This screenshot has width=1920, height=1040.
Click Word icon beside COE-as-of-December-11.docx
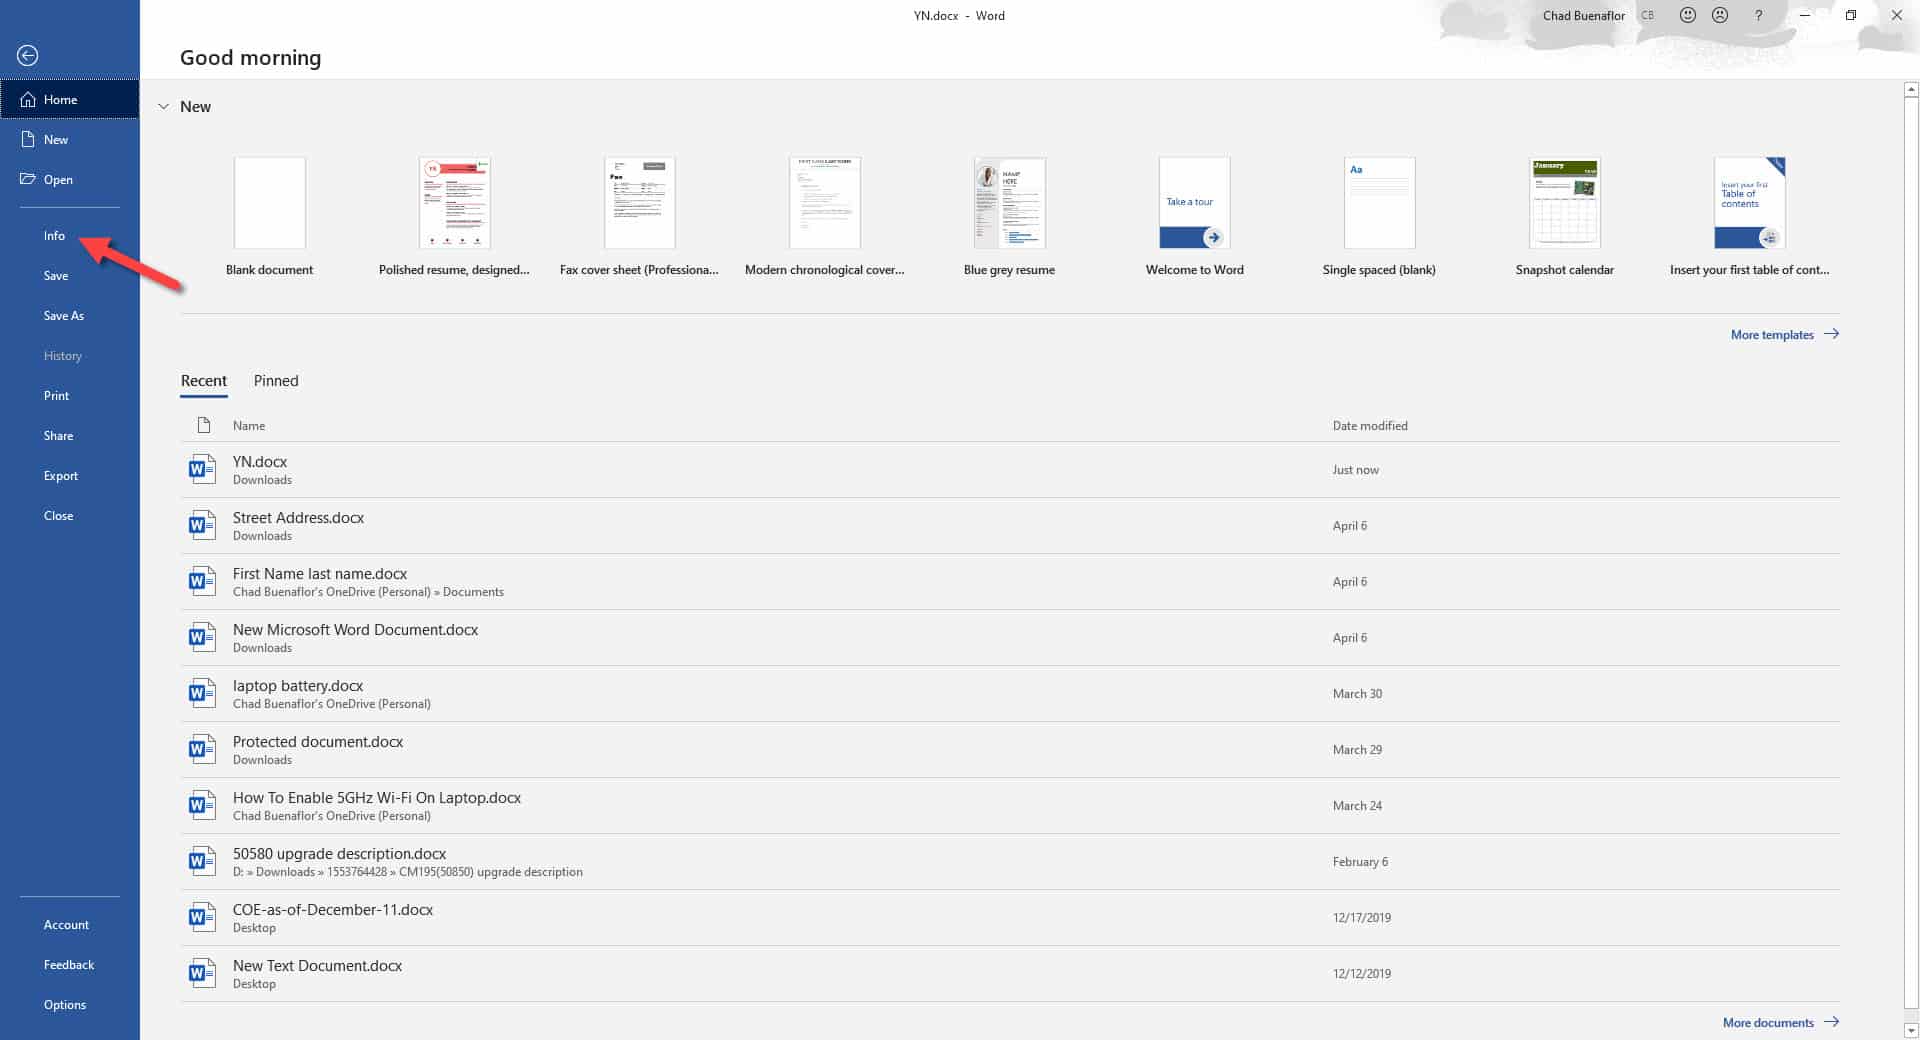click(202, 917)
